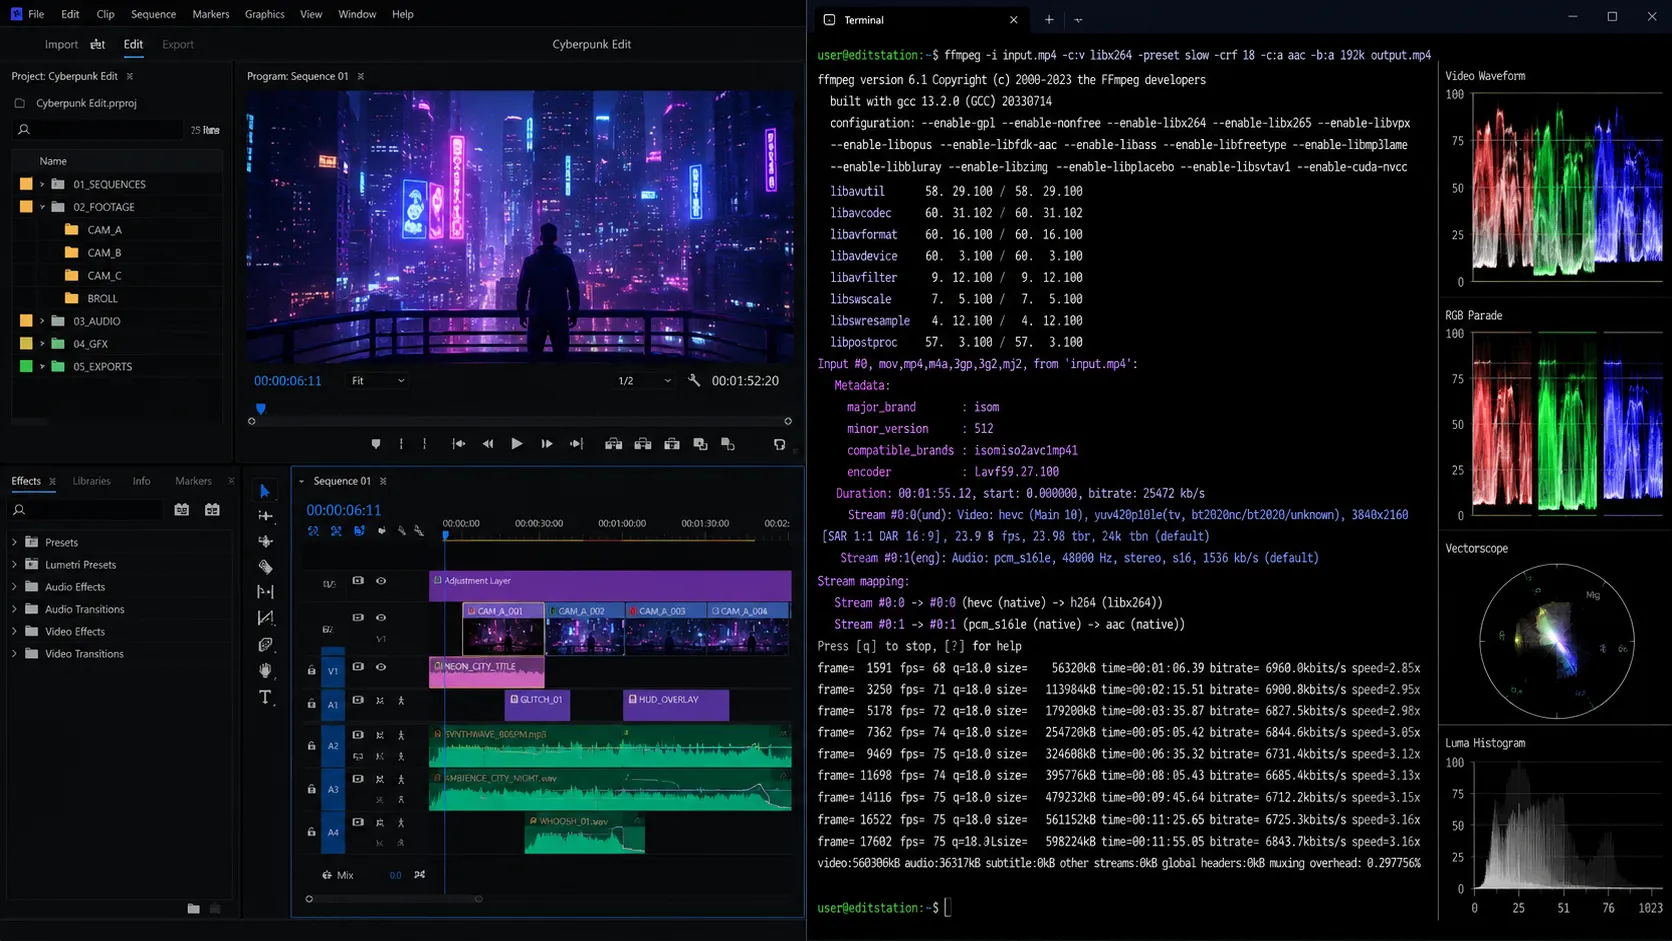This screenshot has width=1672, height=941.
Task: Play the sequence in Program monitor
Action: tap(516, 444)
